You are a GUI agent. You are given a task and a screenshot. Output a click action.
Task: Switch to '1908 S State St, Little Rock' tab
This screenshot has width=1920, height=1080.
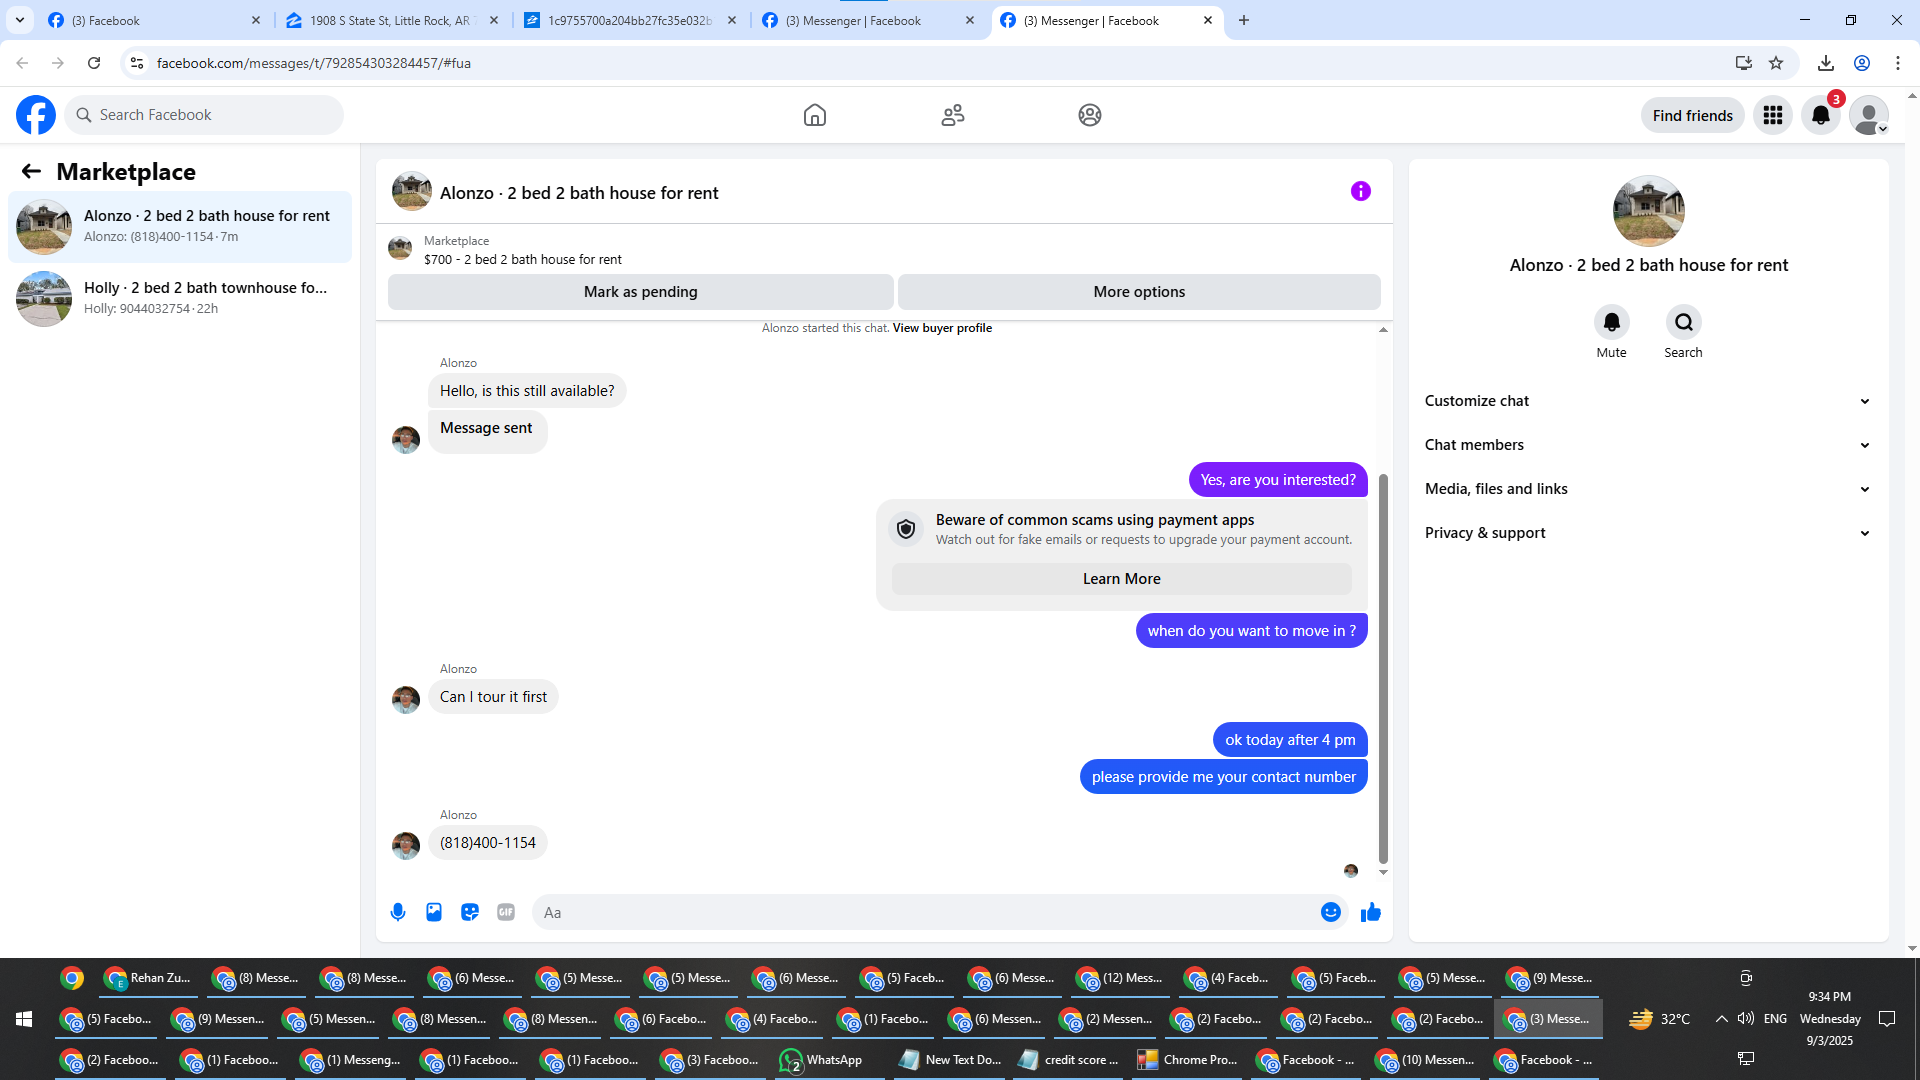point(392,20)
